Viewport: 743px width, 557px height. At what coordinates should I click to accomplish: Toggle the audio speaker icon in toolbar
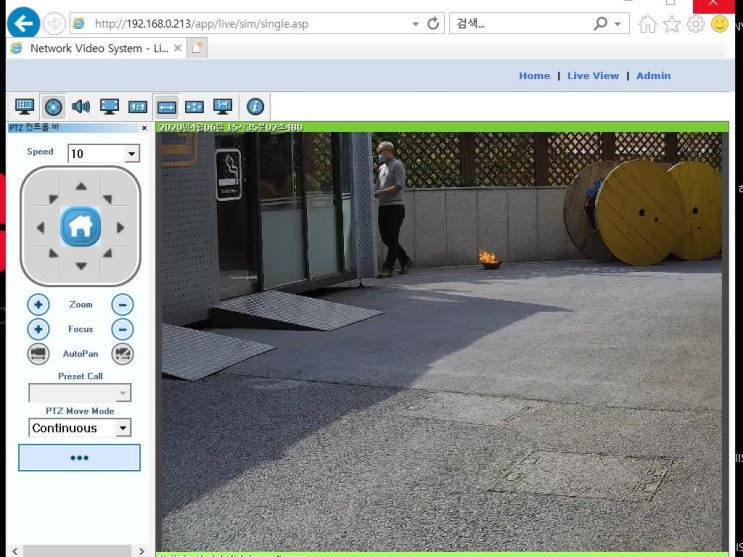pos(81,106)
